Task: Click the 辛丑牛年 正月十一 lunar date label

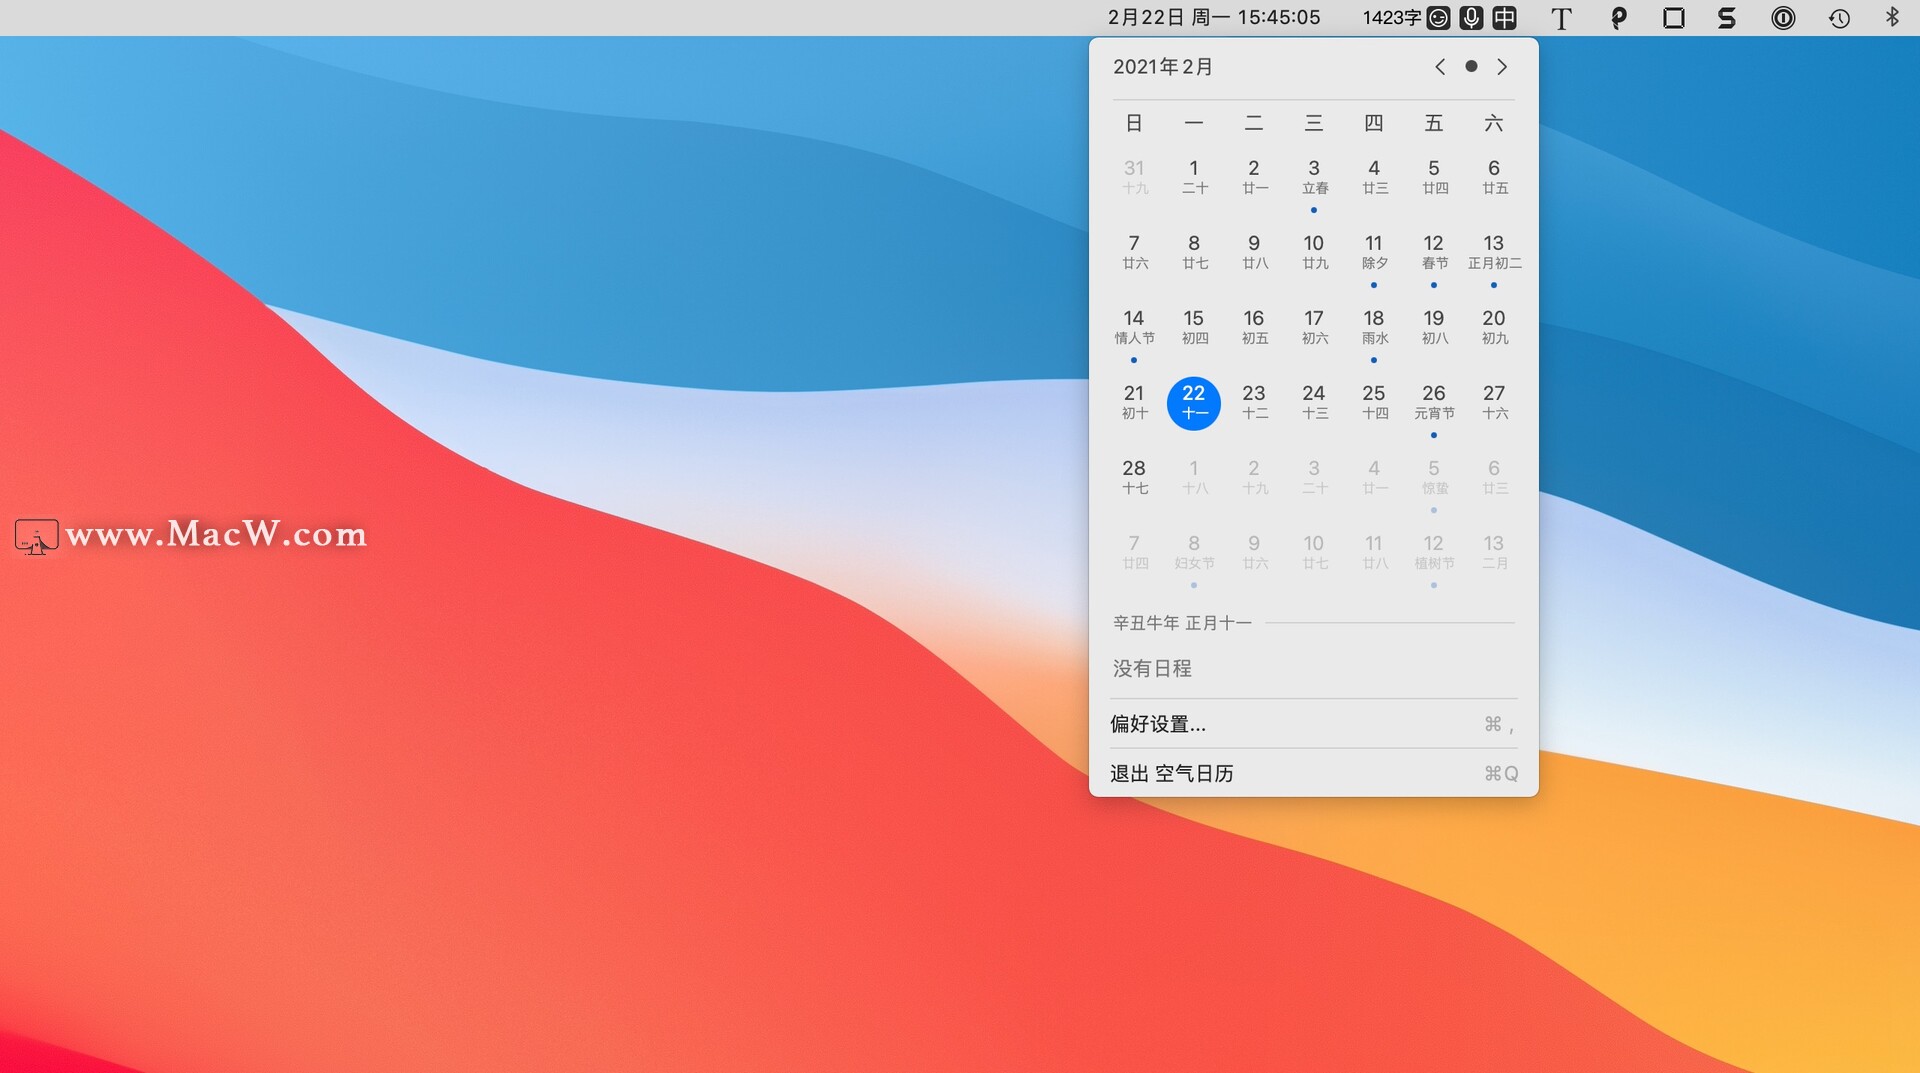Action: click(1182, 623)
